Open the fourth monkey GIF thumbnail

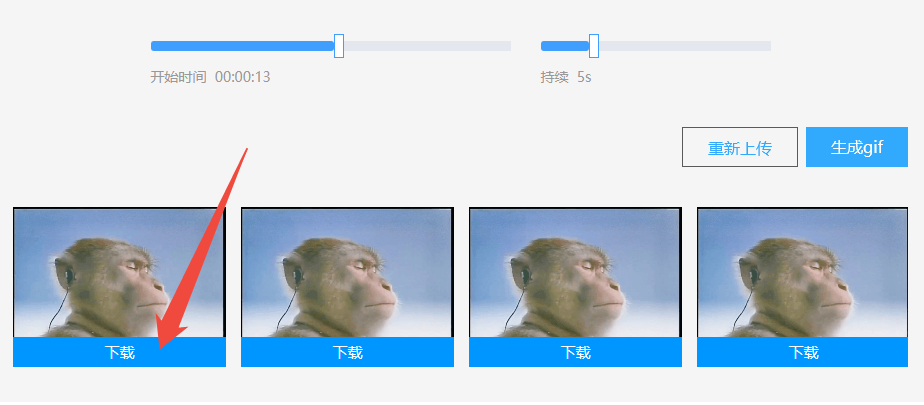[803, 272]
